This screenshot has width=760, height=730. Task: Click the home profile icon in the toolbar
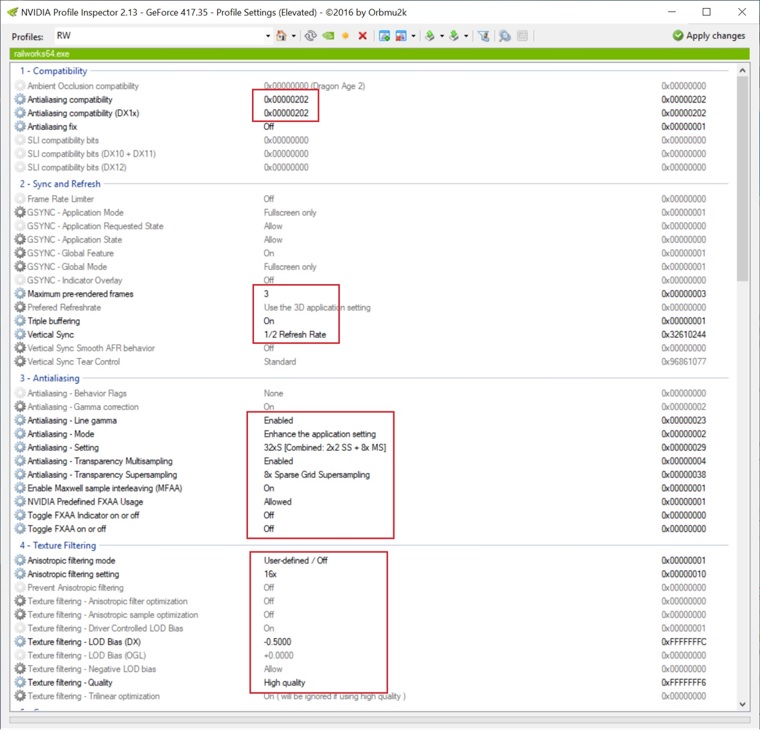pos(281,36)
